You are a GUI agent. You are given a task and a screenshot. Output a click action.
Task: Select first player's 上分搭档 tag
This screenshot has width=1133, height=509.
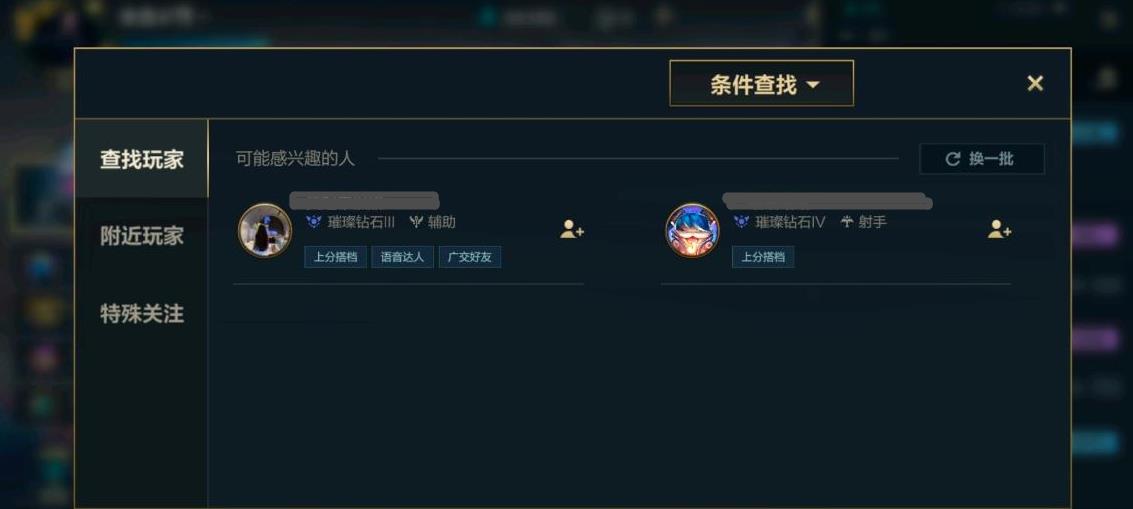point(335,257)
